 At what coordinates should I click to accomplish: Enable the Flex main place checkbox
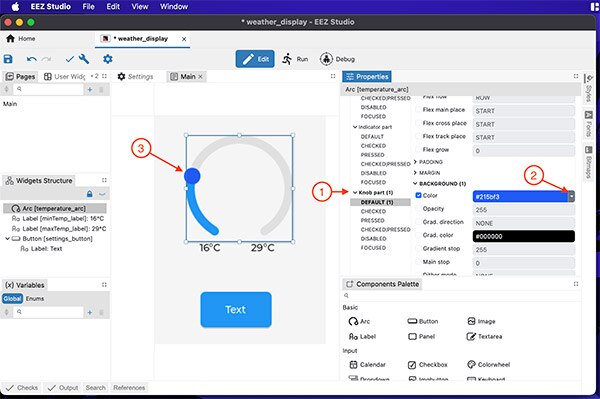pos(418,110)
